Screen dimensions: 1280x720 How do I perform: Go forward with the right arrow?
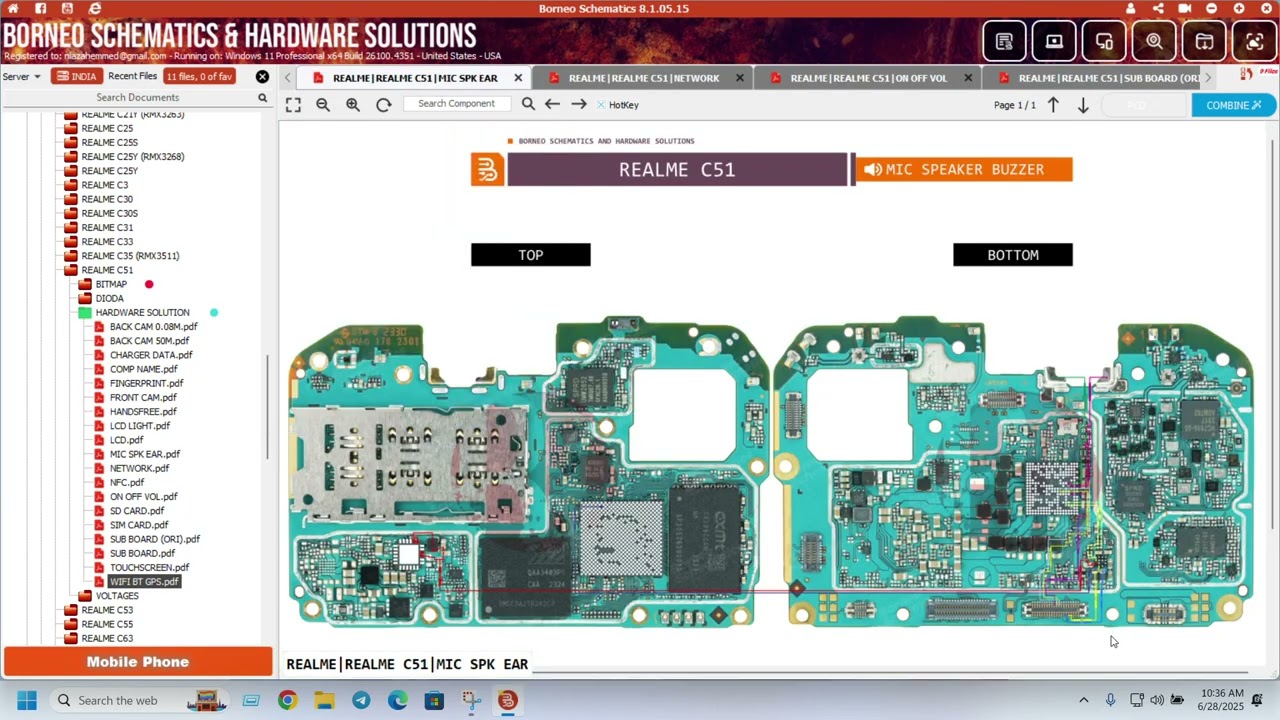579,104
